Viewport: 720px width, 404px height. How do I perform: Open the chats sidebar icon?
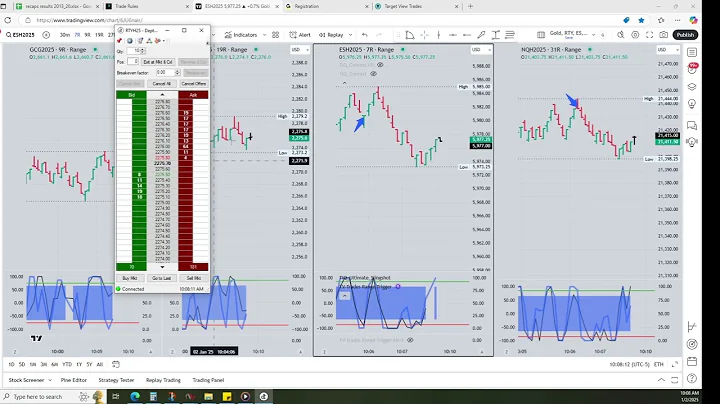[692, 125]
